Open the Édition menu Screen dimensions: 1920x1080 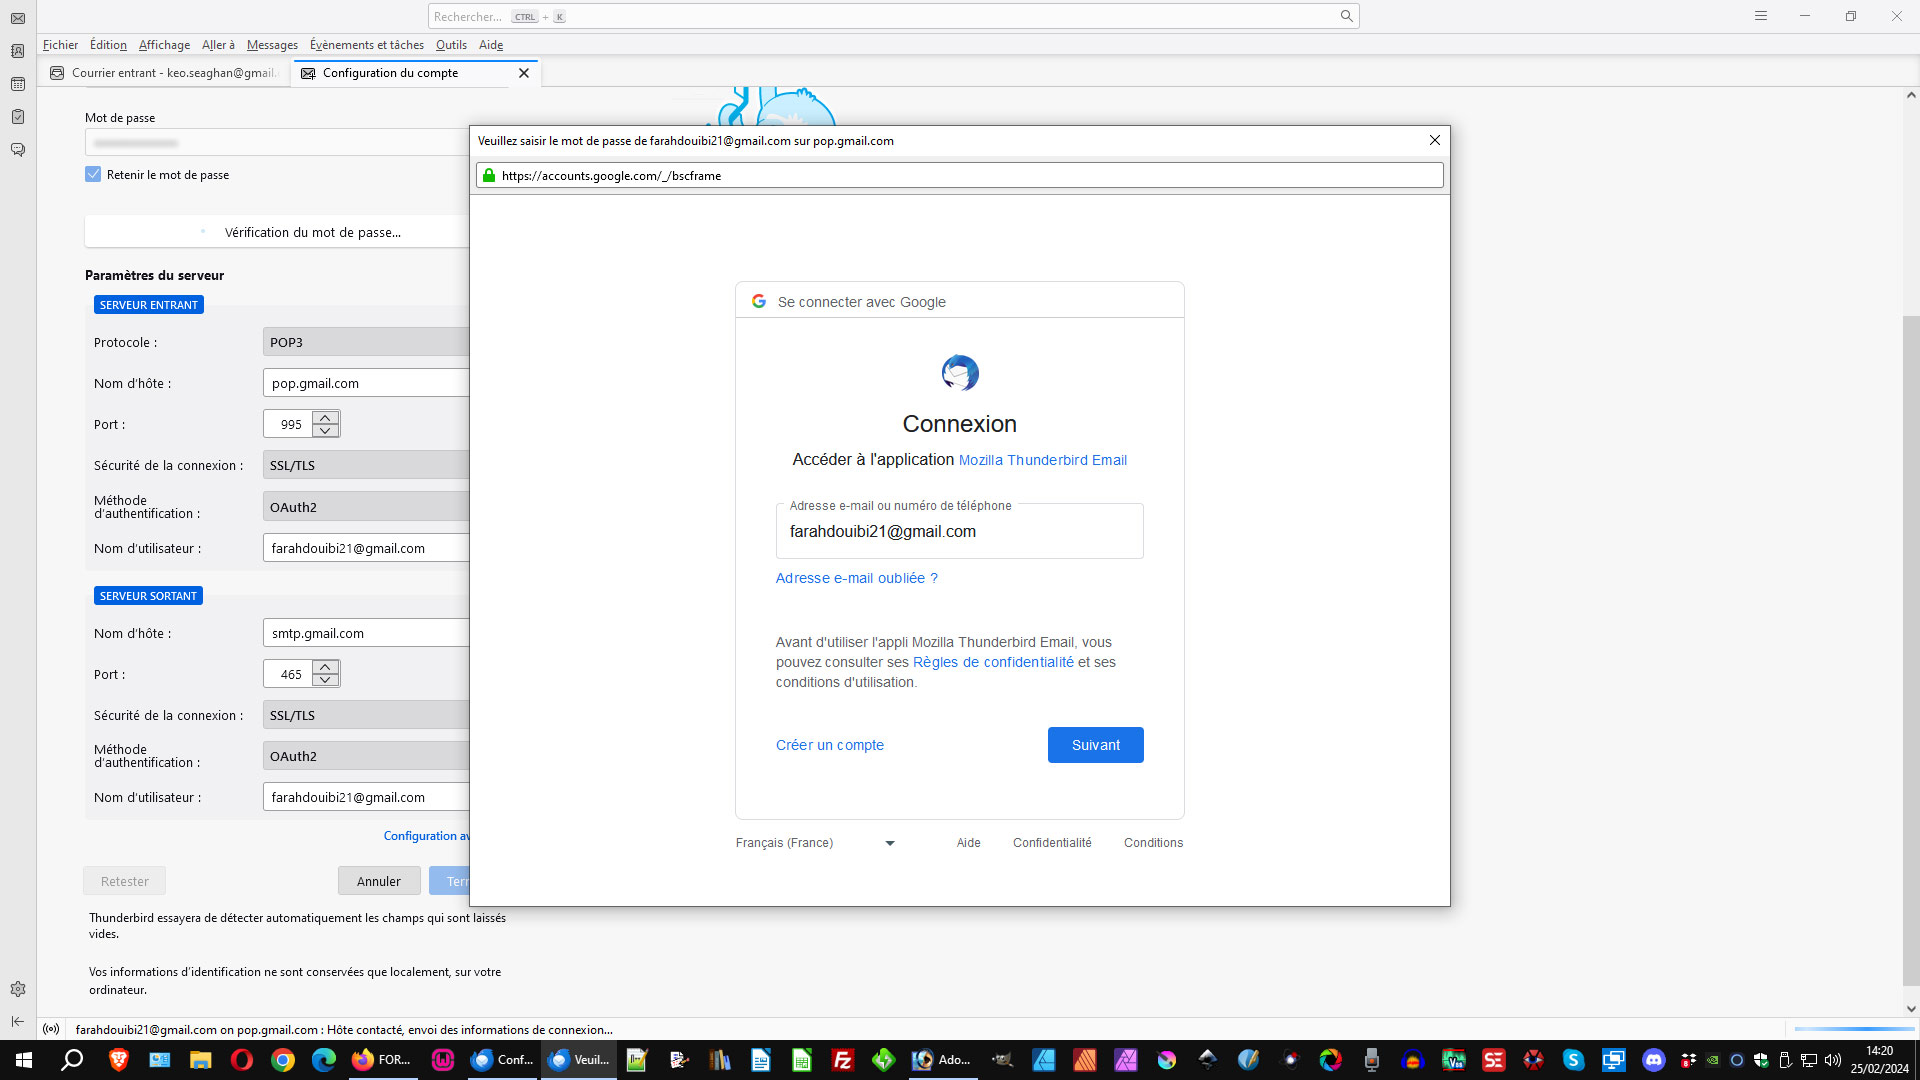(108, 45)
